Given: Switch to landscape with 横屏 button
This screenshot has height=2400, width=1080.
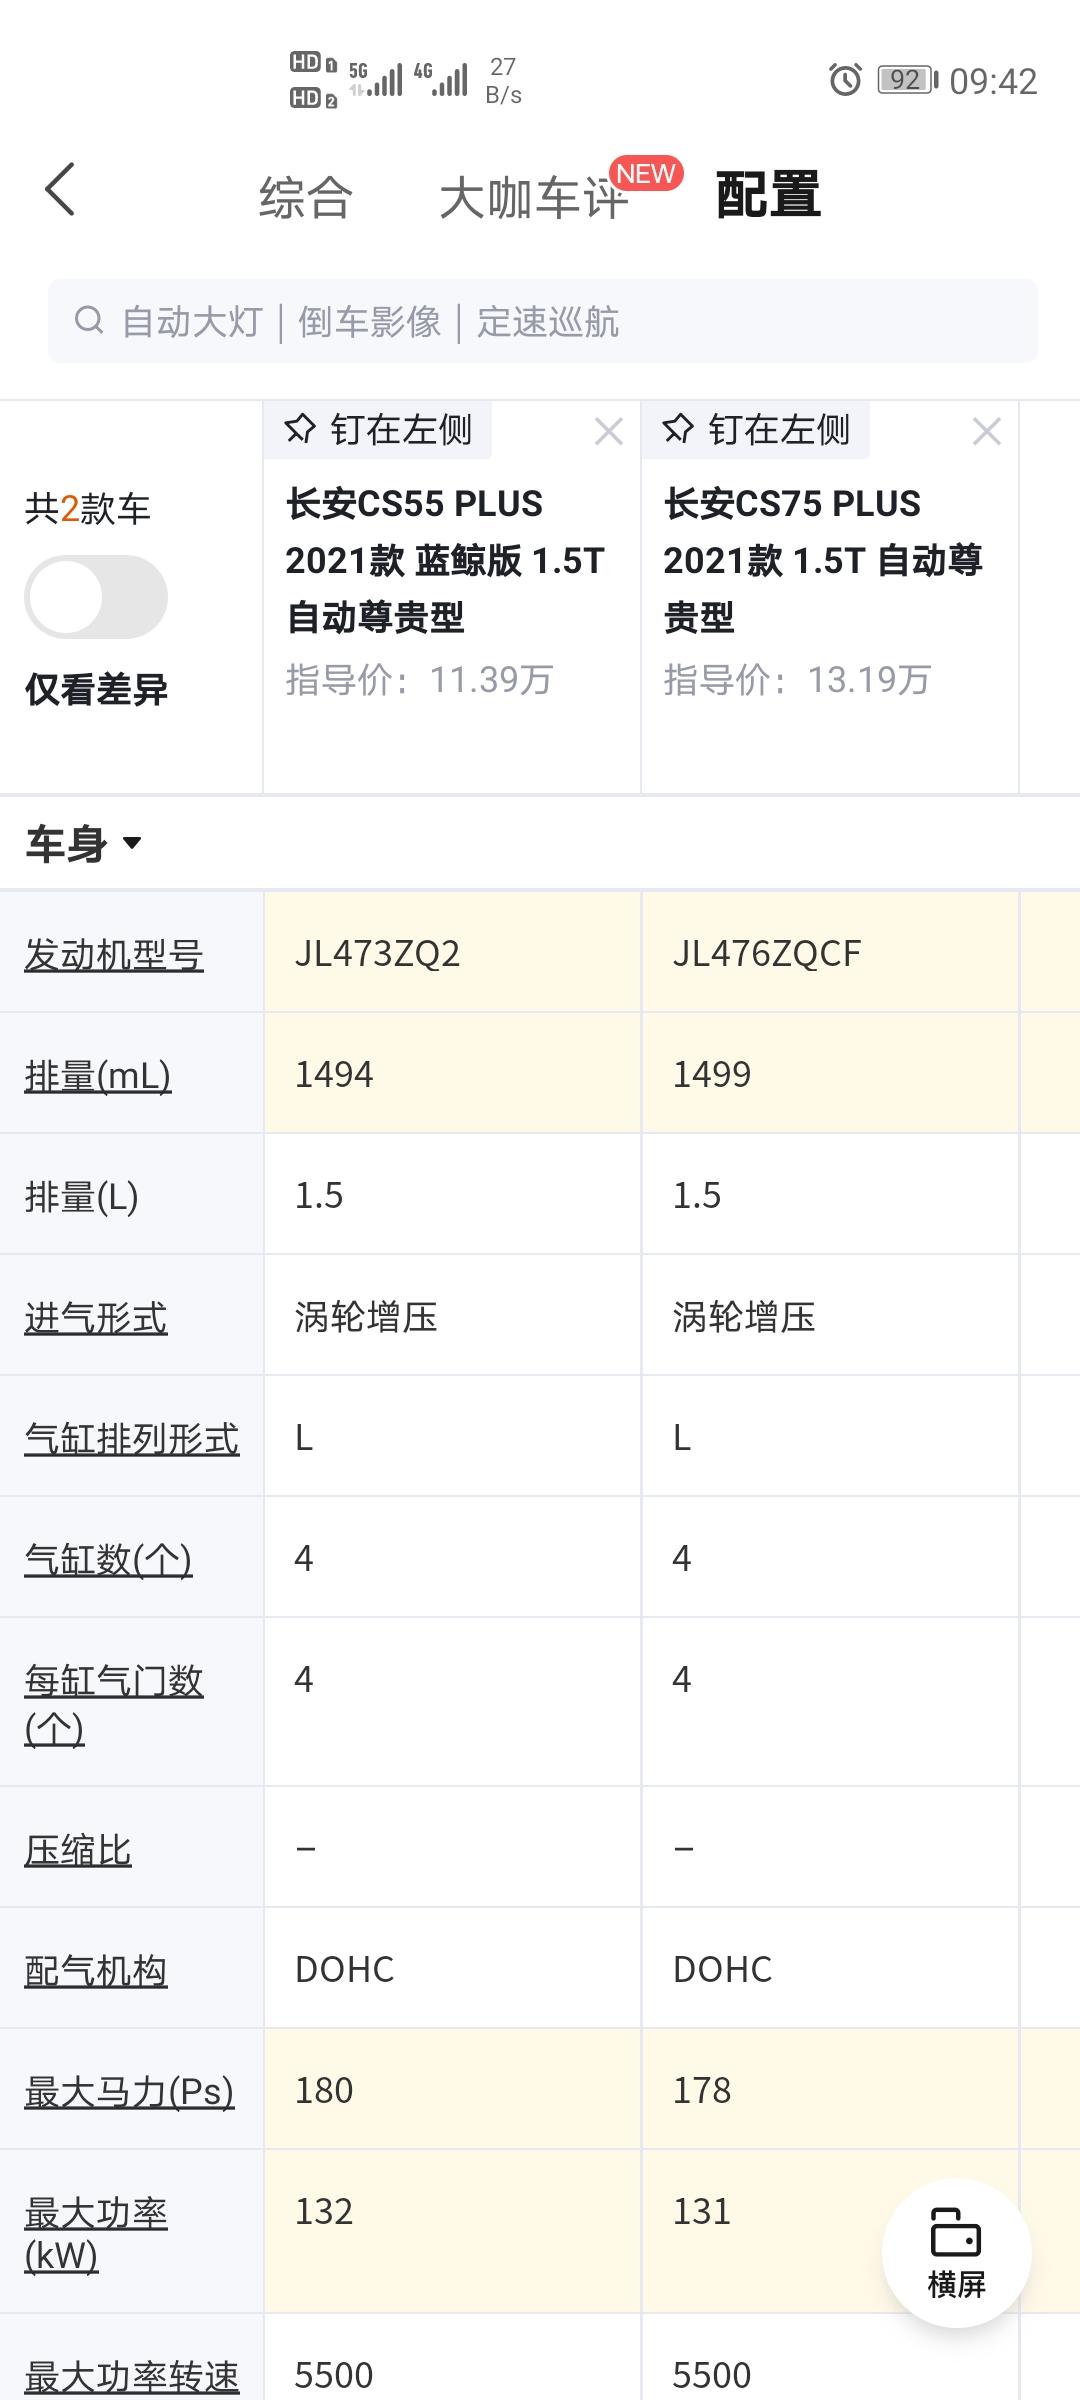Looking at the screenshot, I should pyautogui.click(x=957, y=2253).
